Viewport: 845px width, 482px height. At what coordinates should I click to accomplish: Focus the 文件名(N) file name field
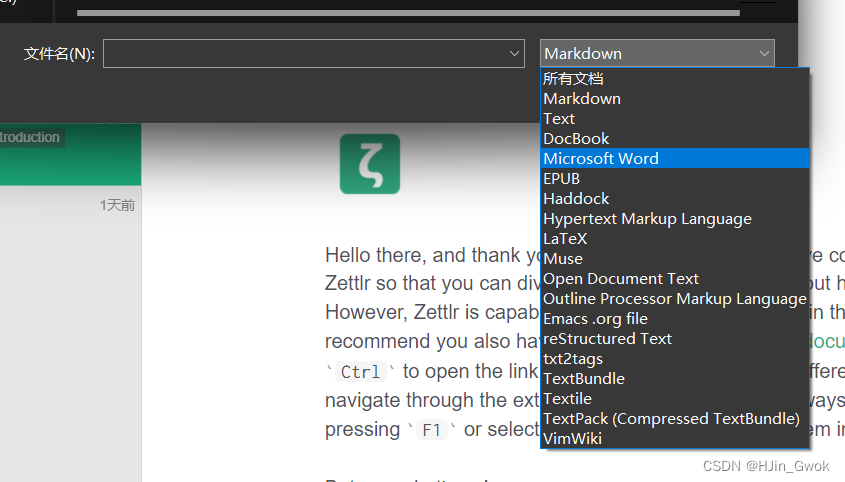pos(314,53)
